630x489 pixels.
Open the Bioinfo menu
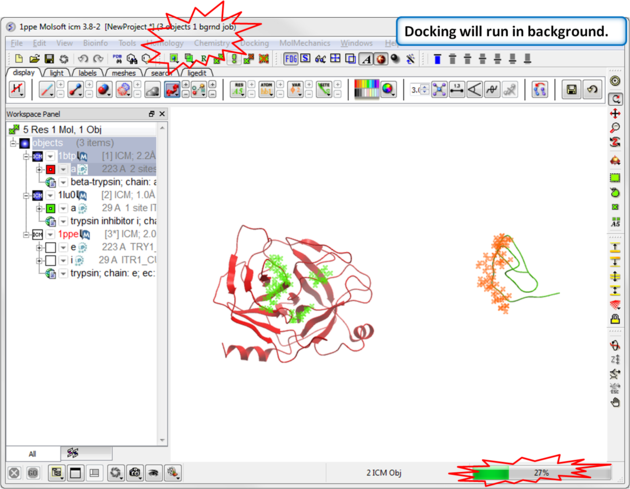click(96, 44)
